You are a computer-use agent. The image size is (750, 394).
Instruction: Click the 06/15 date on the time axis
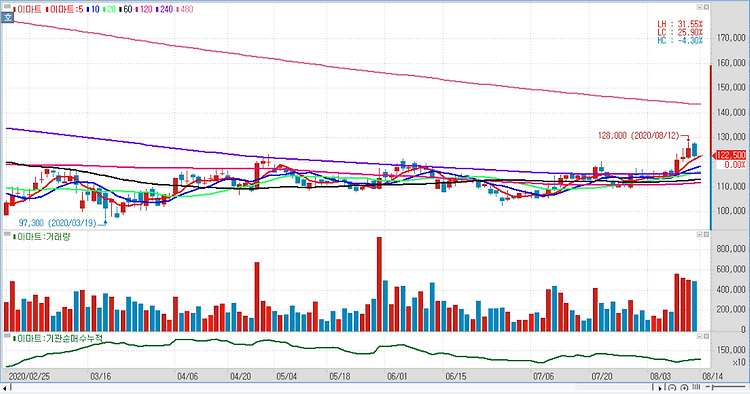tap(456, 376)
